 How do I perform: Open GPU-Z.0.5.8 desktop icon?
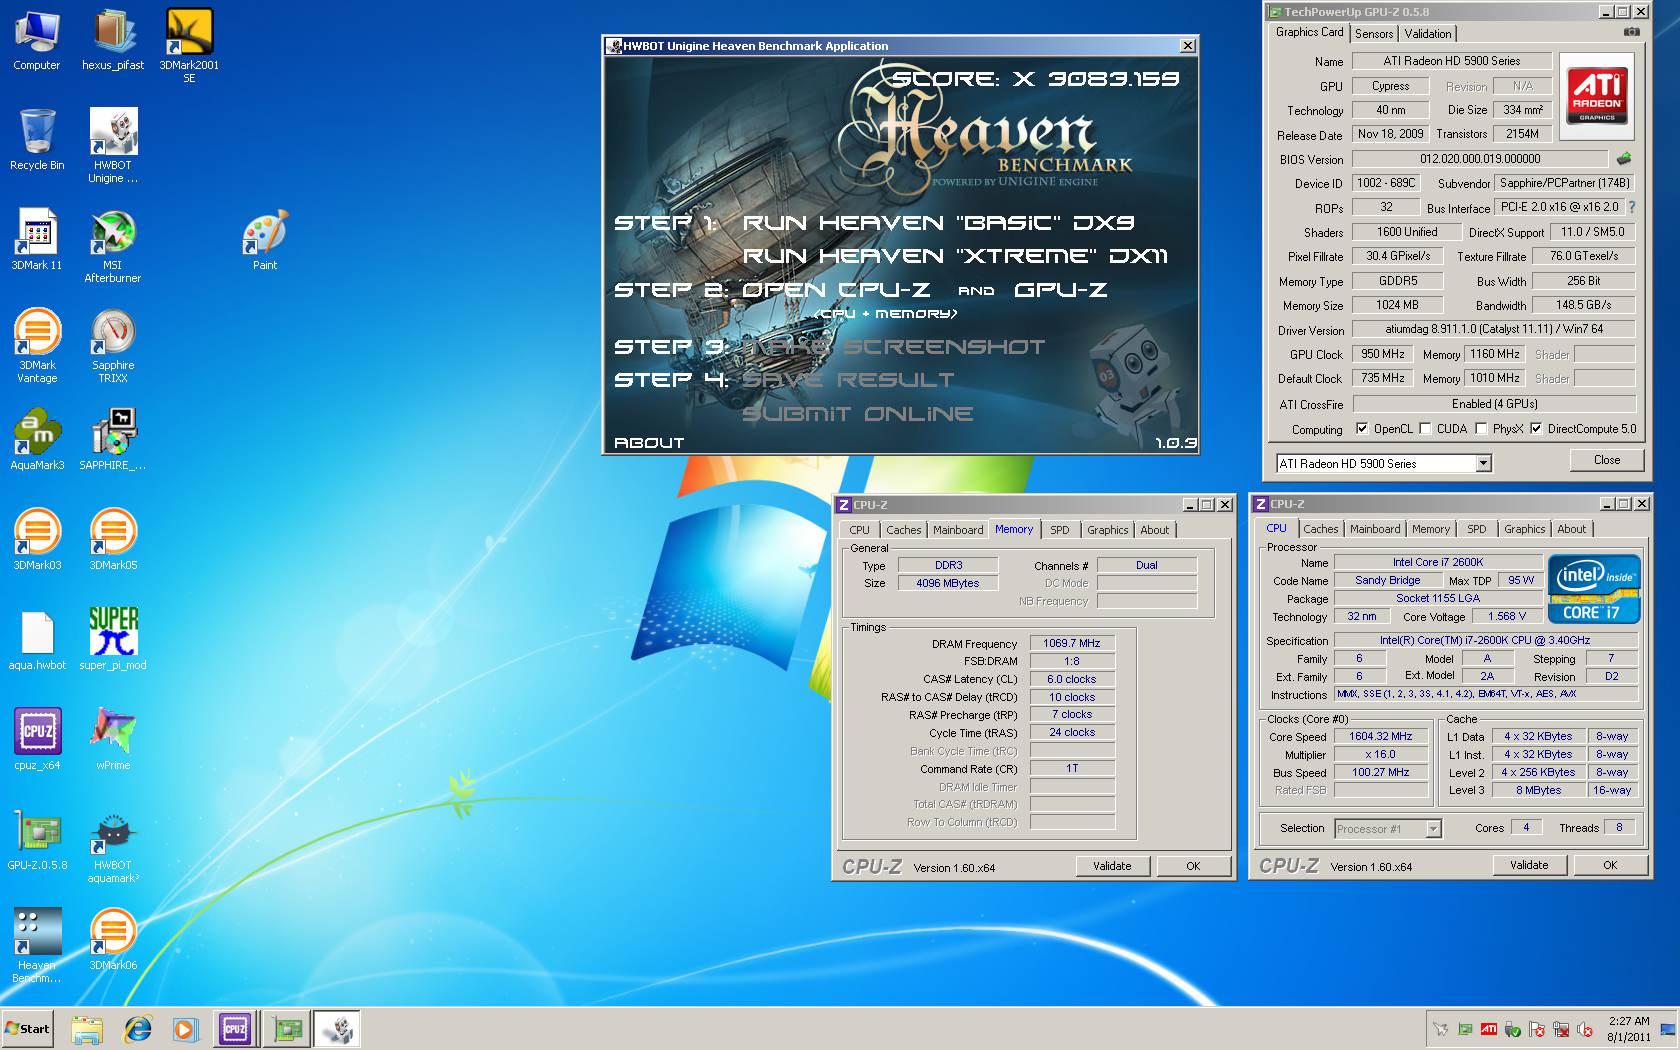(x=37, y=840)
